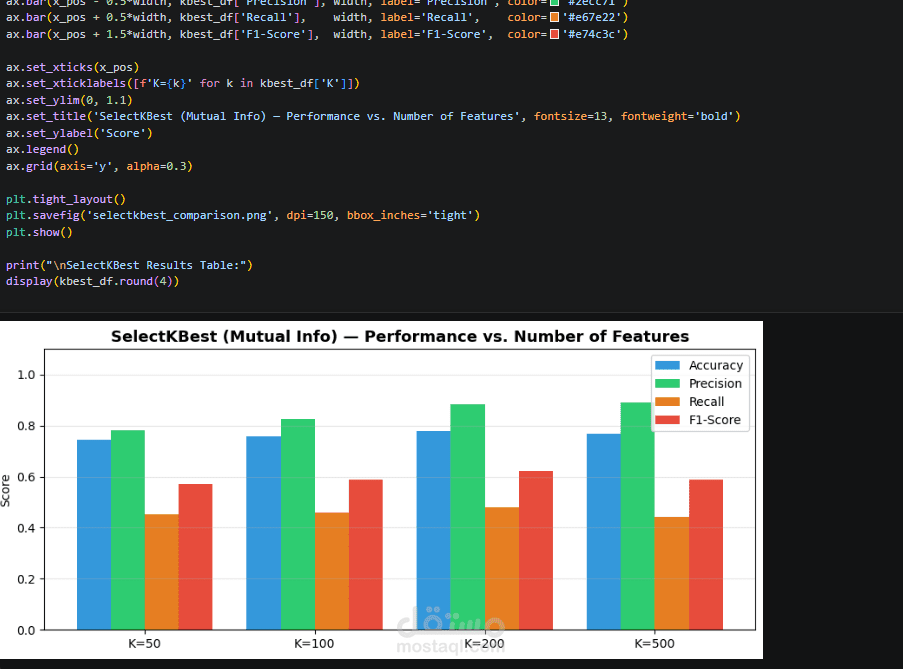Click the red '#e74c3c' color swatch in code
The height and width of the screenshot is (669, 903).
pos(554,34)
